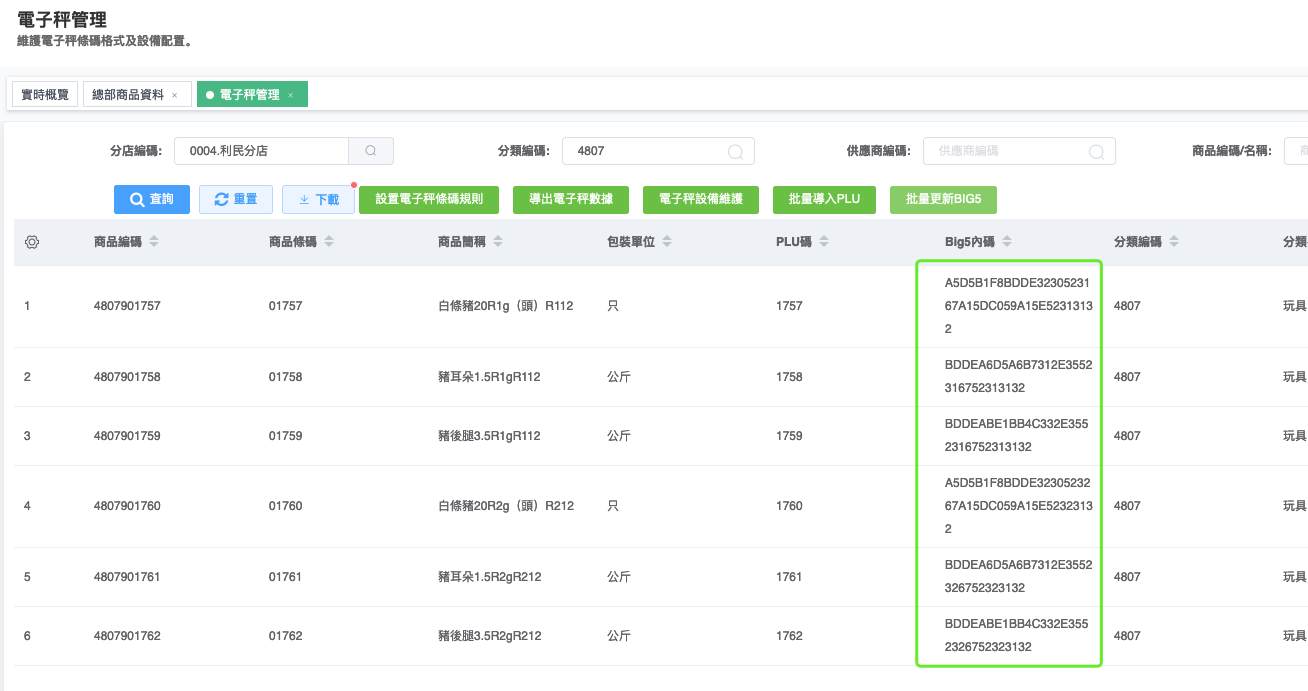Click the table settings gear icon
This screenshot has width=1308, height=691.
pyautogui.click(x=32, y=242)
